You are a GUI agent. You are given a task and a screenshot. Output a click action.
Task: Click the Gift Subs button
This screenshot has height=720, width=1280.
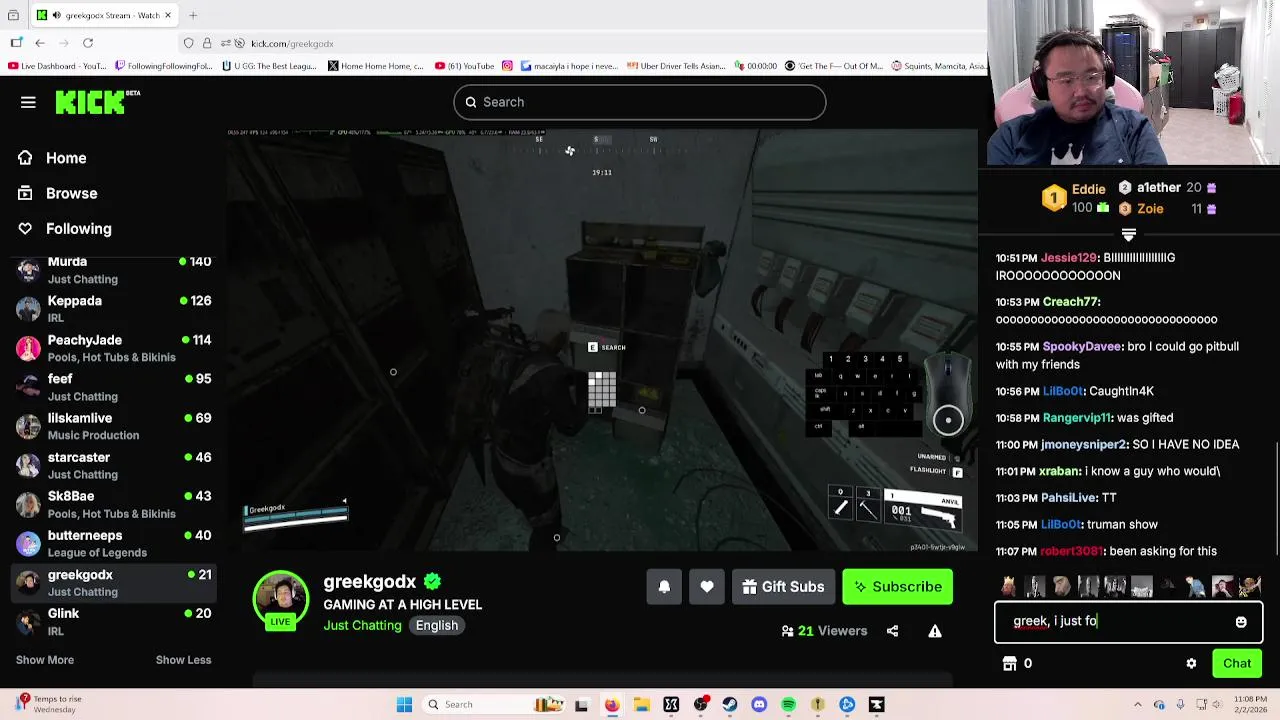(x=783, y=587)
